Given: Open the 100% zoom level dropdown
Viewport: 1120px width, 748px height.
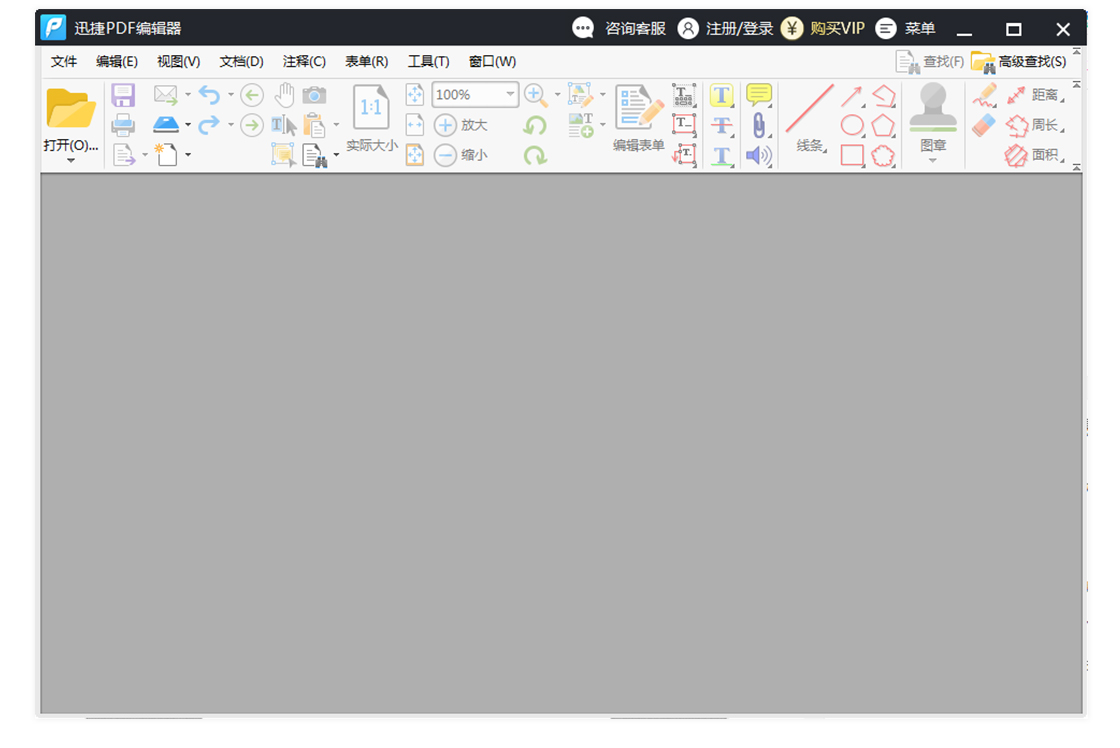Looking at the screenshot, I should tap(510, 94).
